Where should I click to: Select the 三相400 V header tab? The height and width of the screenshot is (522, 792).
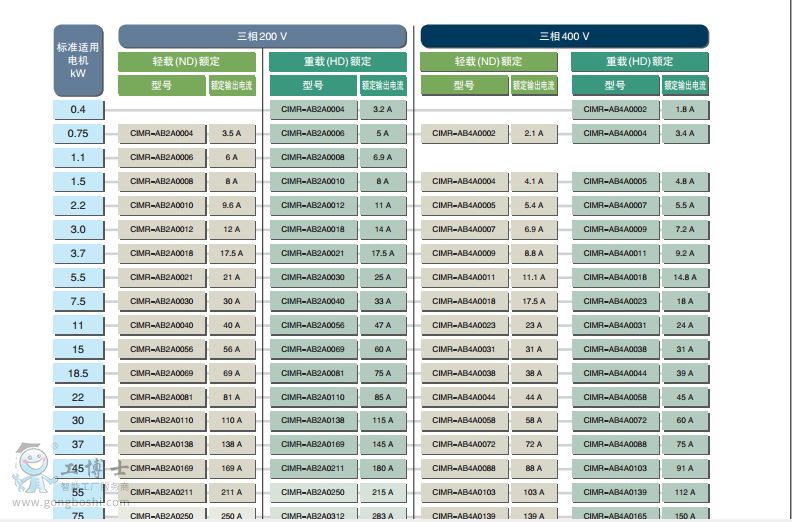pos(564,36)
